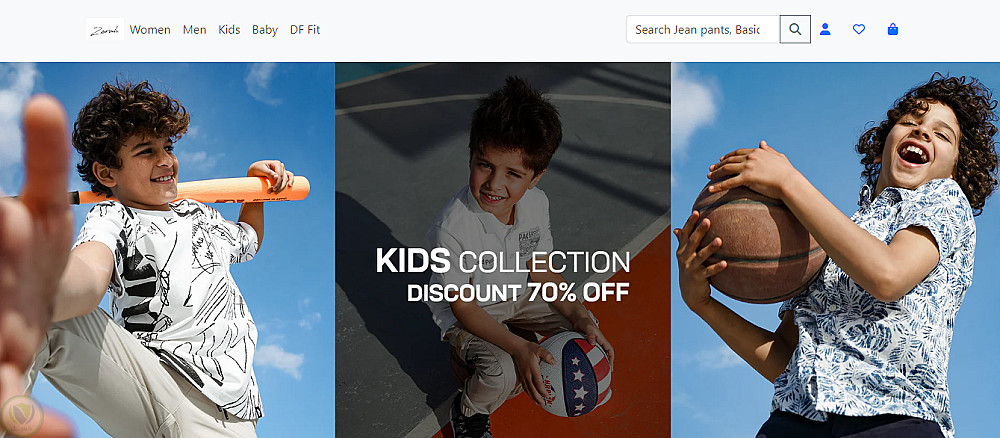1000x438 pixels.
Task: Open the shopping bag cart icon
Action: [x=893, y=29]
